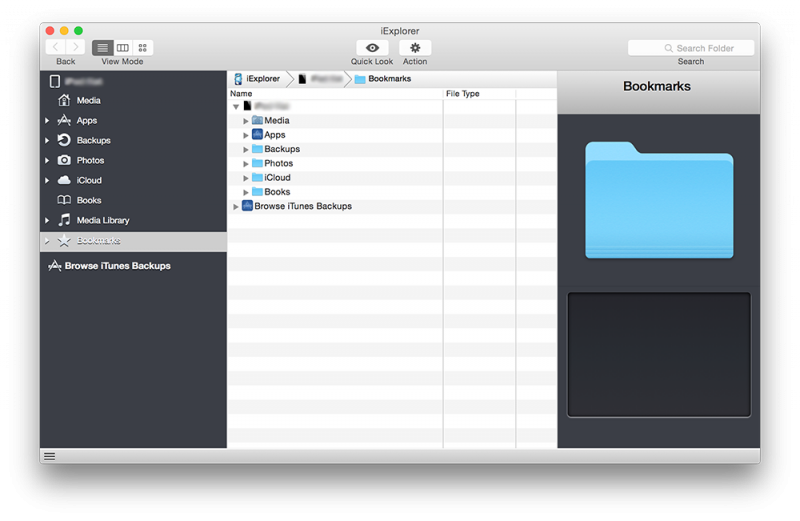Select the Media Library music note icon
Screen dimensions: 800x521
point(64,220)
